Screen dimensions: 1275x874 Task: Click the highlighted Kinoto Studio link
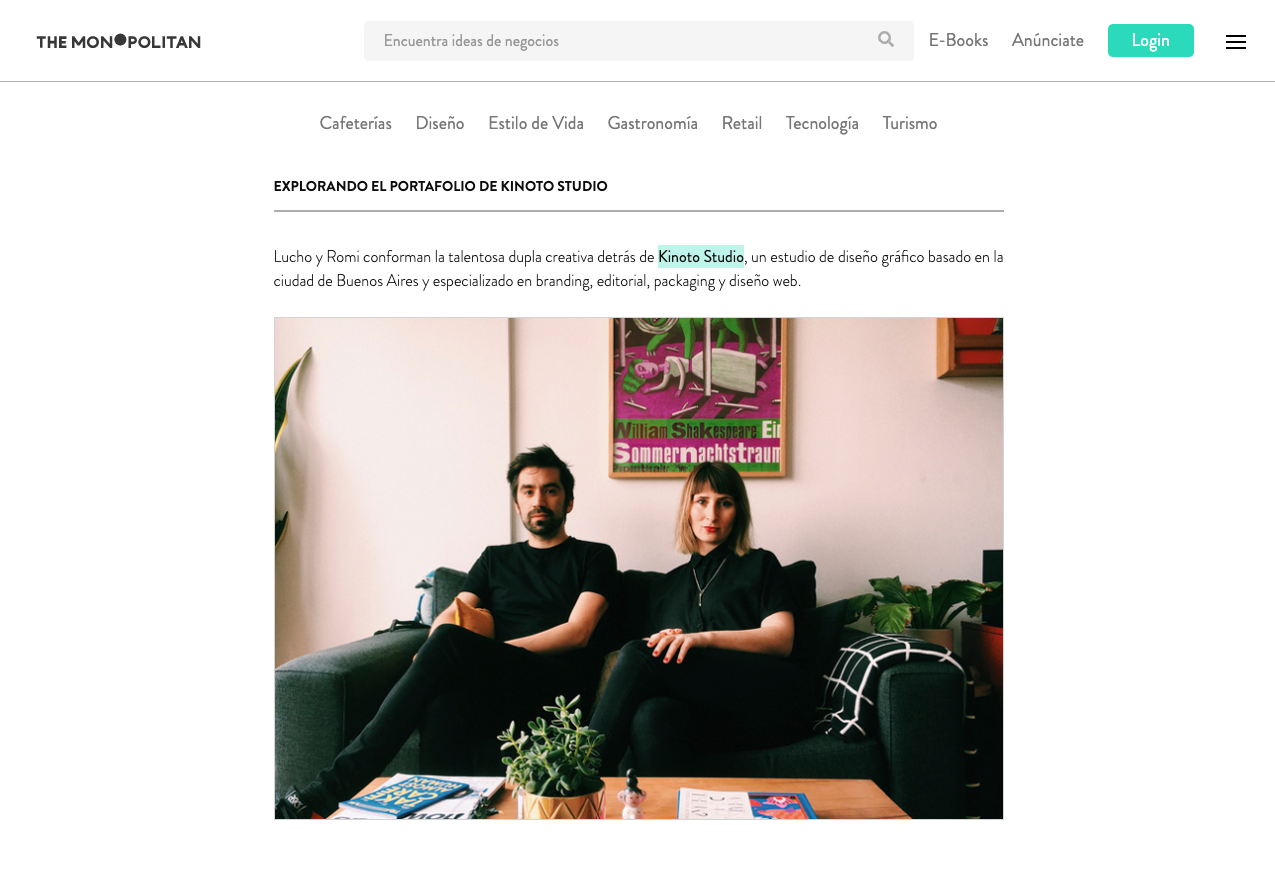click(701, 257)
